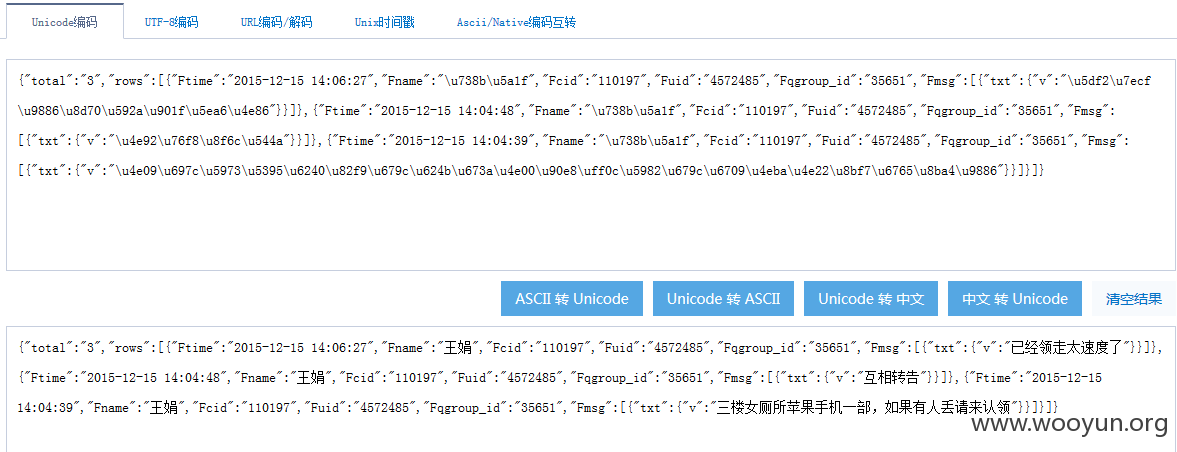Click the Unicode 转 ASCII button
Image resolution: width=1177 pixels, height=452 pixels.
point(724,299)
